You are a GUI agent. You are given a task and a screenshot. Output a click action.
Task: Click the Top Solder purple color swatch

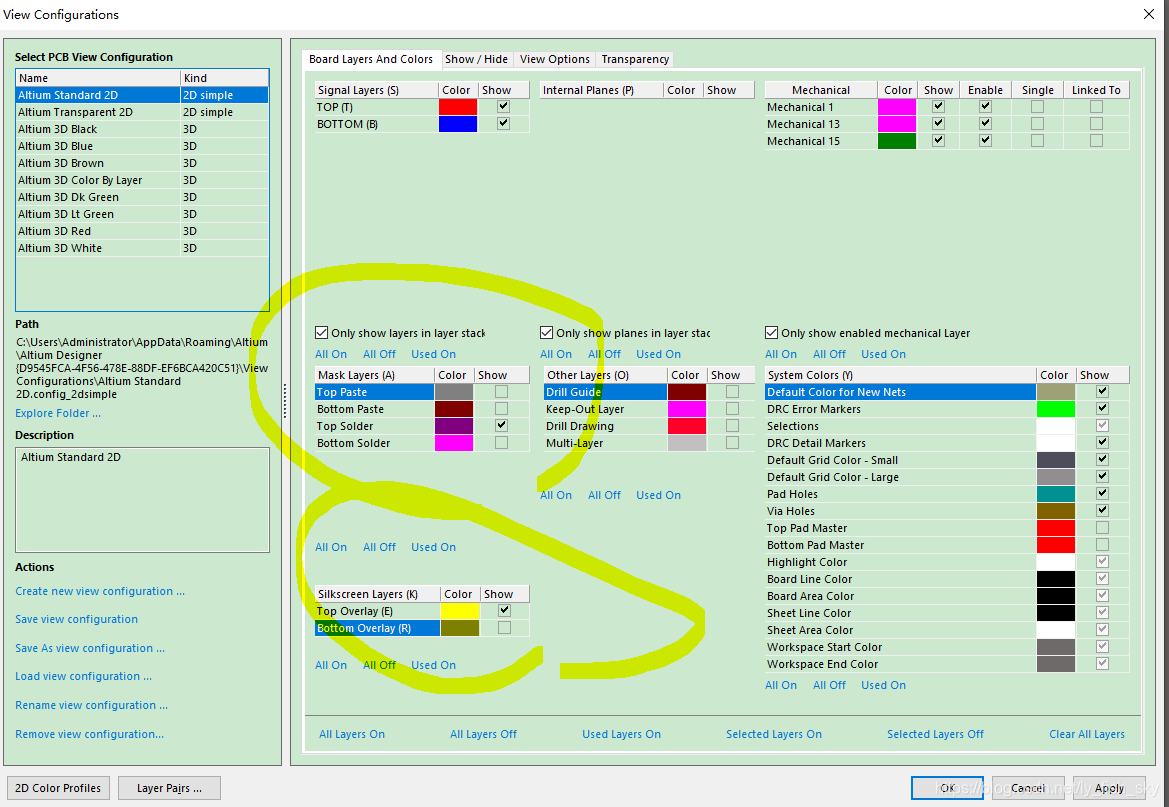(x=454, y=426)
